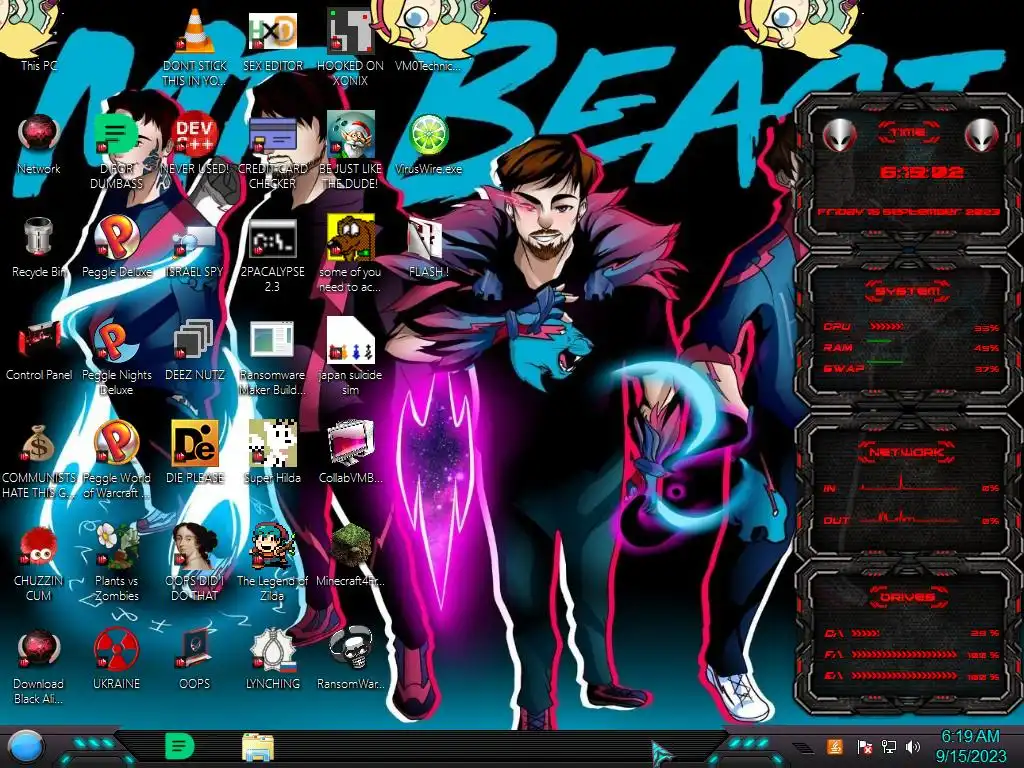Viewport: 1024px width, 768px height.
Task: Click left alien head on TIME gadget
Action: [x=840, y=135]
